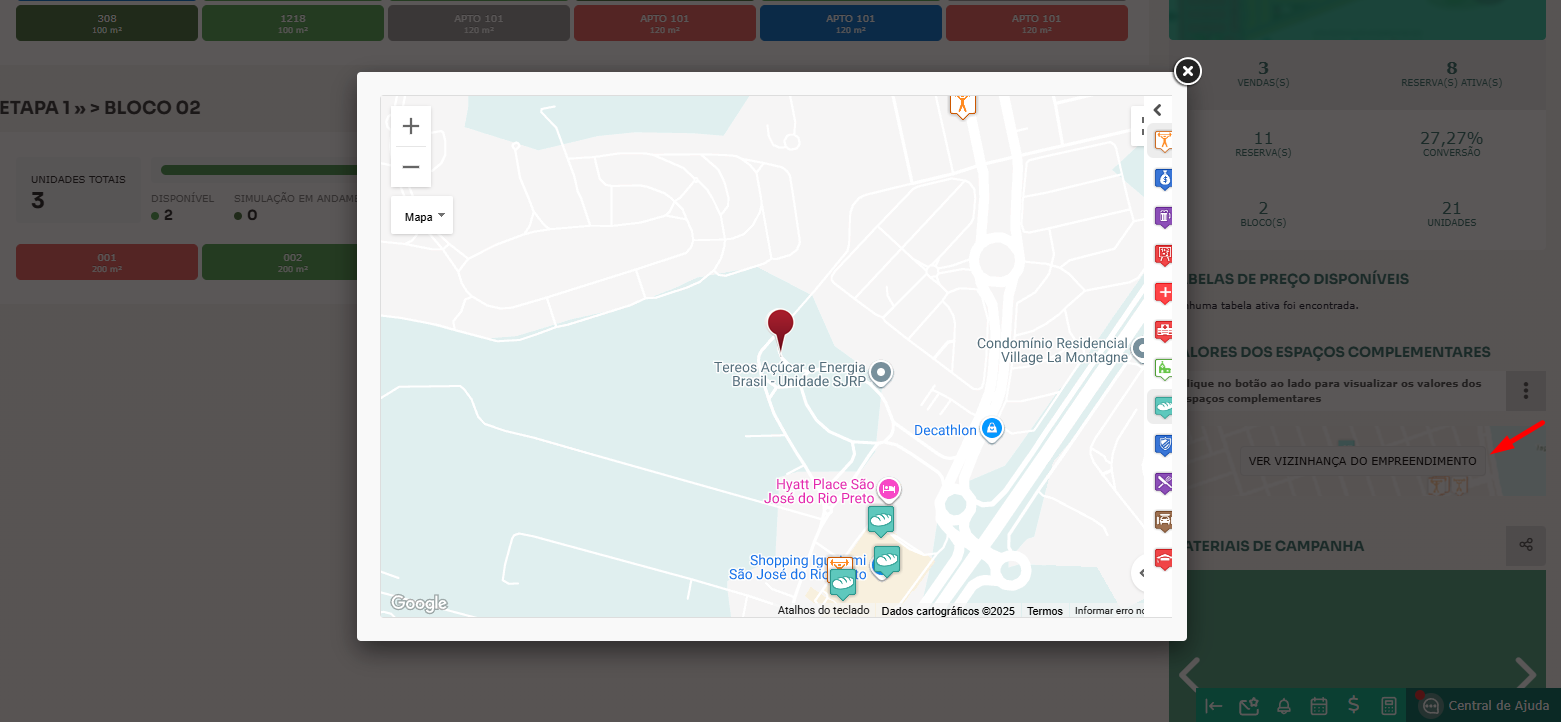
Task: Go to previous campaign material slide arrow
Action: 1189,673
